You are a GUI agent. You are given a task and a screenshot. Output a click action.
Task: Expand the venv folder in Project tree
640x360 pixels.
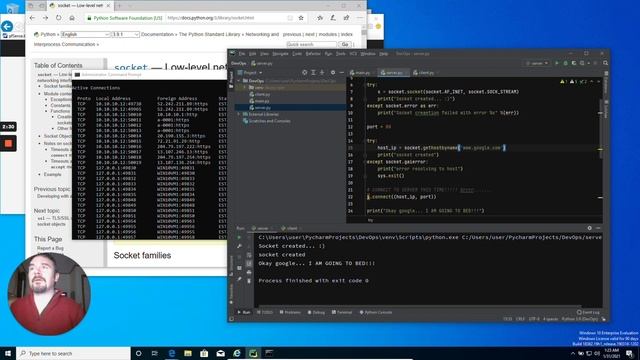coord(245,87)
